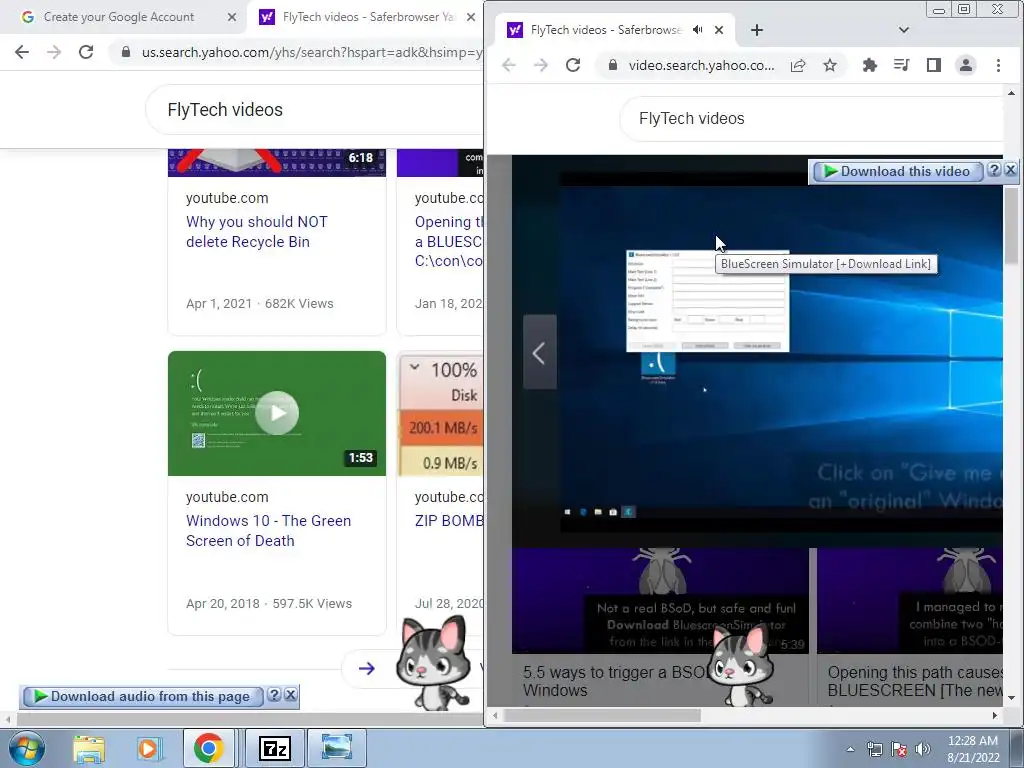Click the vertical scrollbar thumb beside the main video player

[x=1012, y=225]
